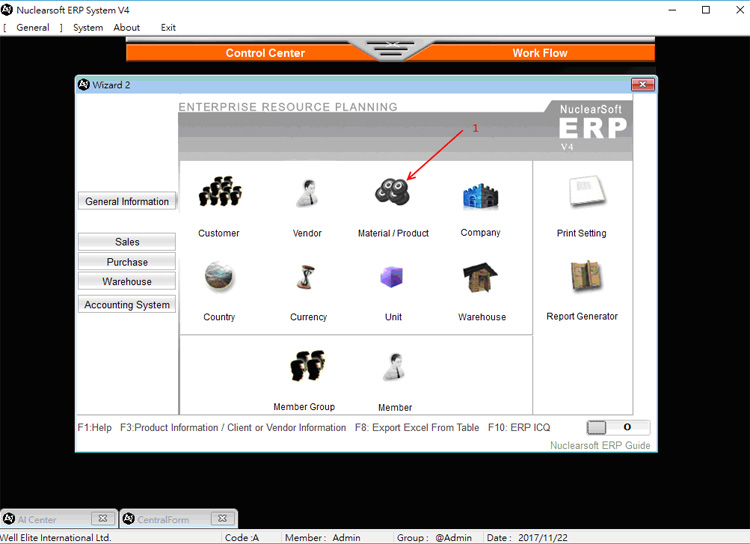The height and width of the screenshot is (544, 750).
Task: Open the Member person icon
Action: (x=395, y=367)
